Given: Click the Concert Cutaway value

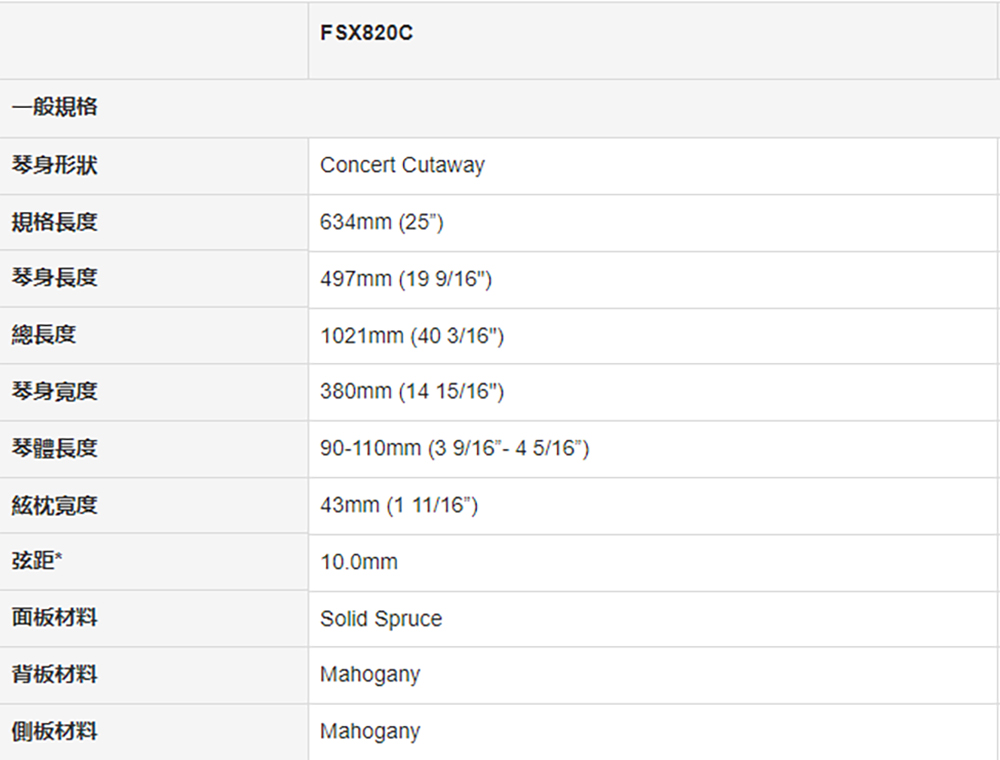Looking at the screenshot, I should tap(402, 165).
